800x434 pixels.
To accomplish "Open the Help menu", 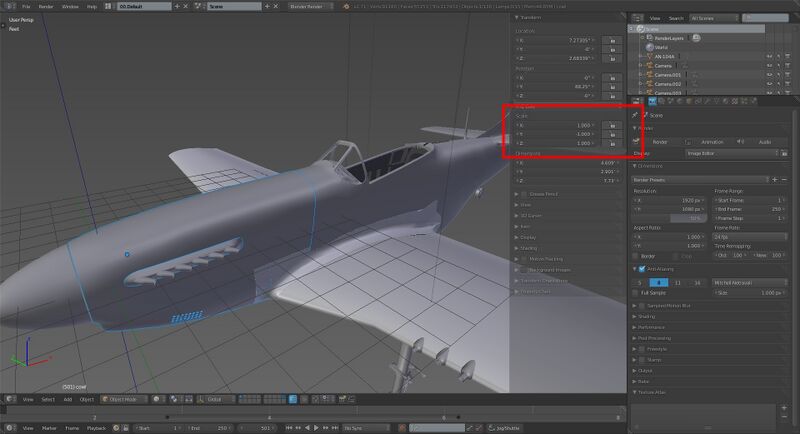I will click(x=92, y=7).
